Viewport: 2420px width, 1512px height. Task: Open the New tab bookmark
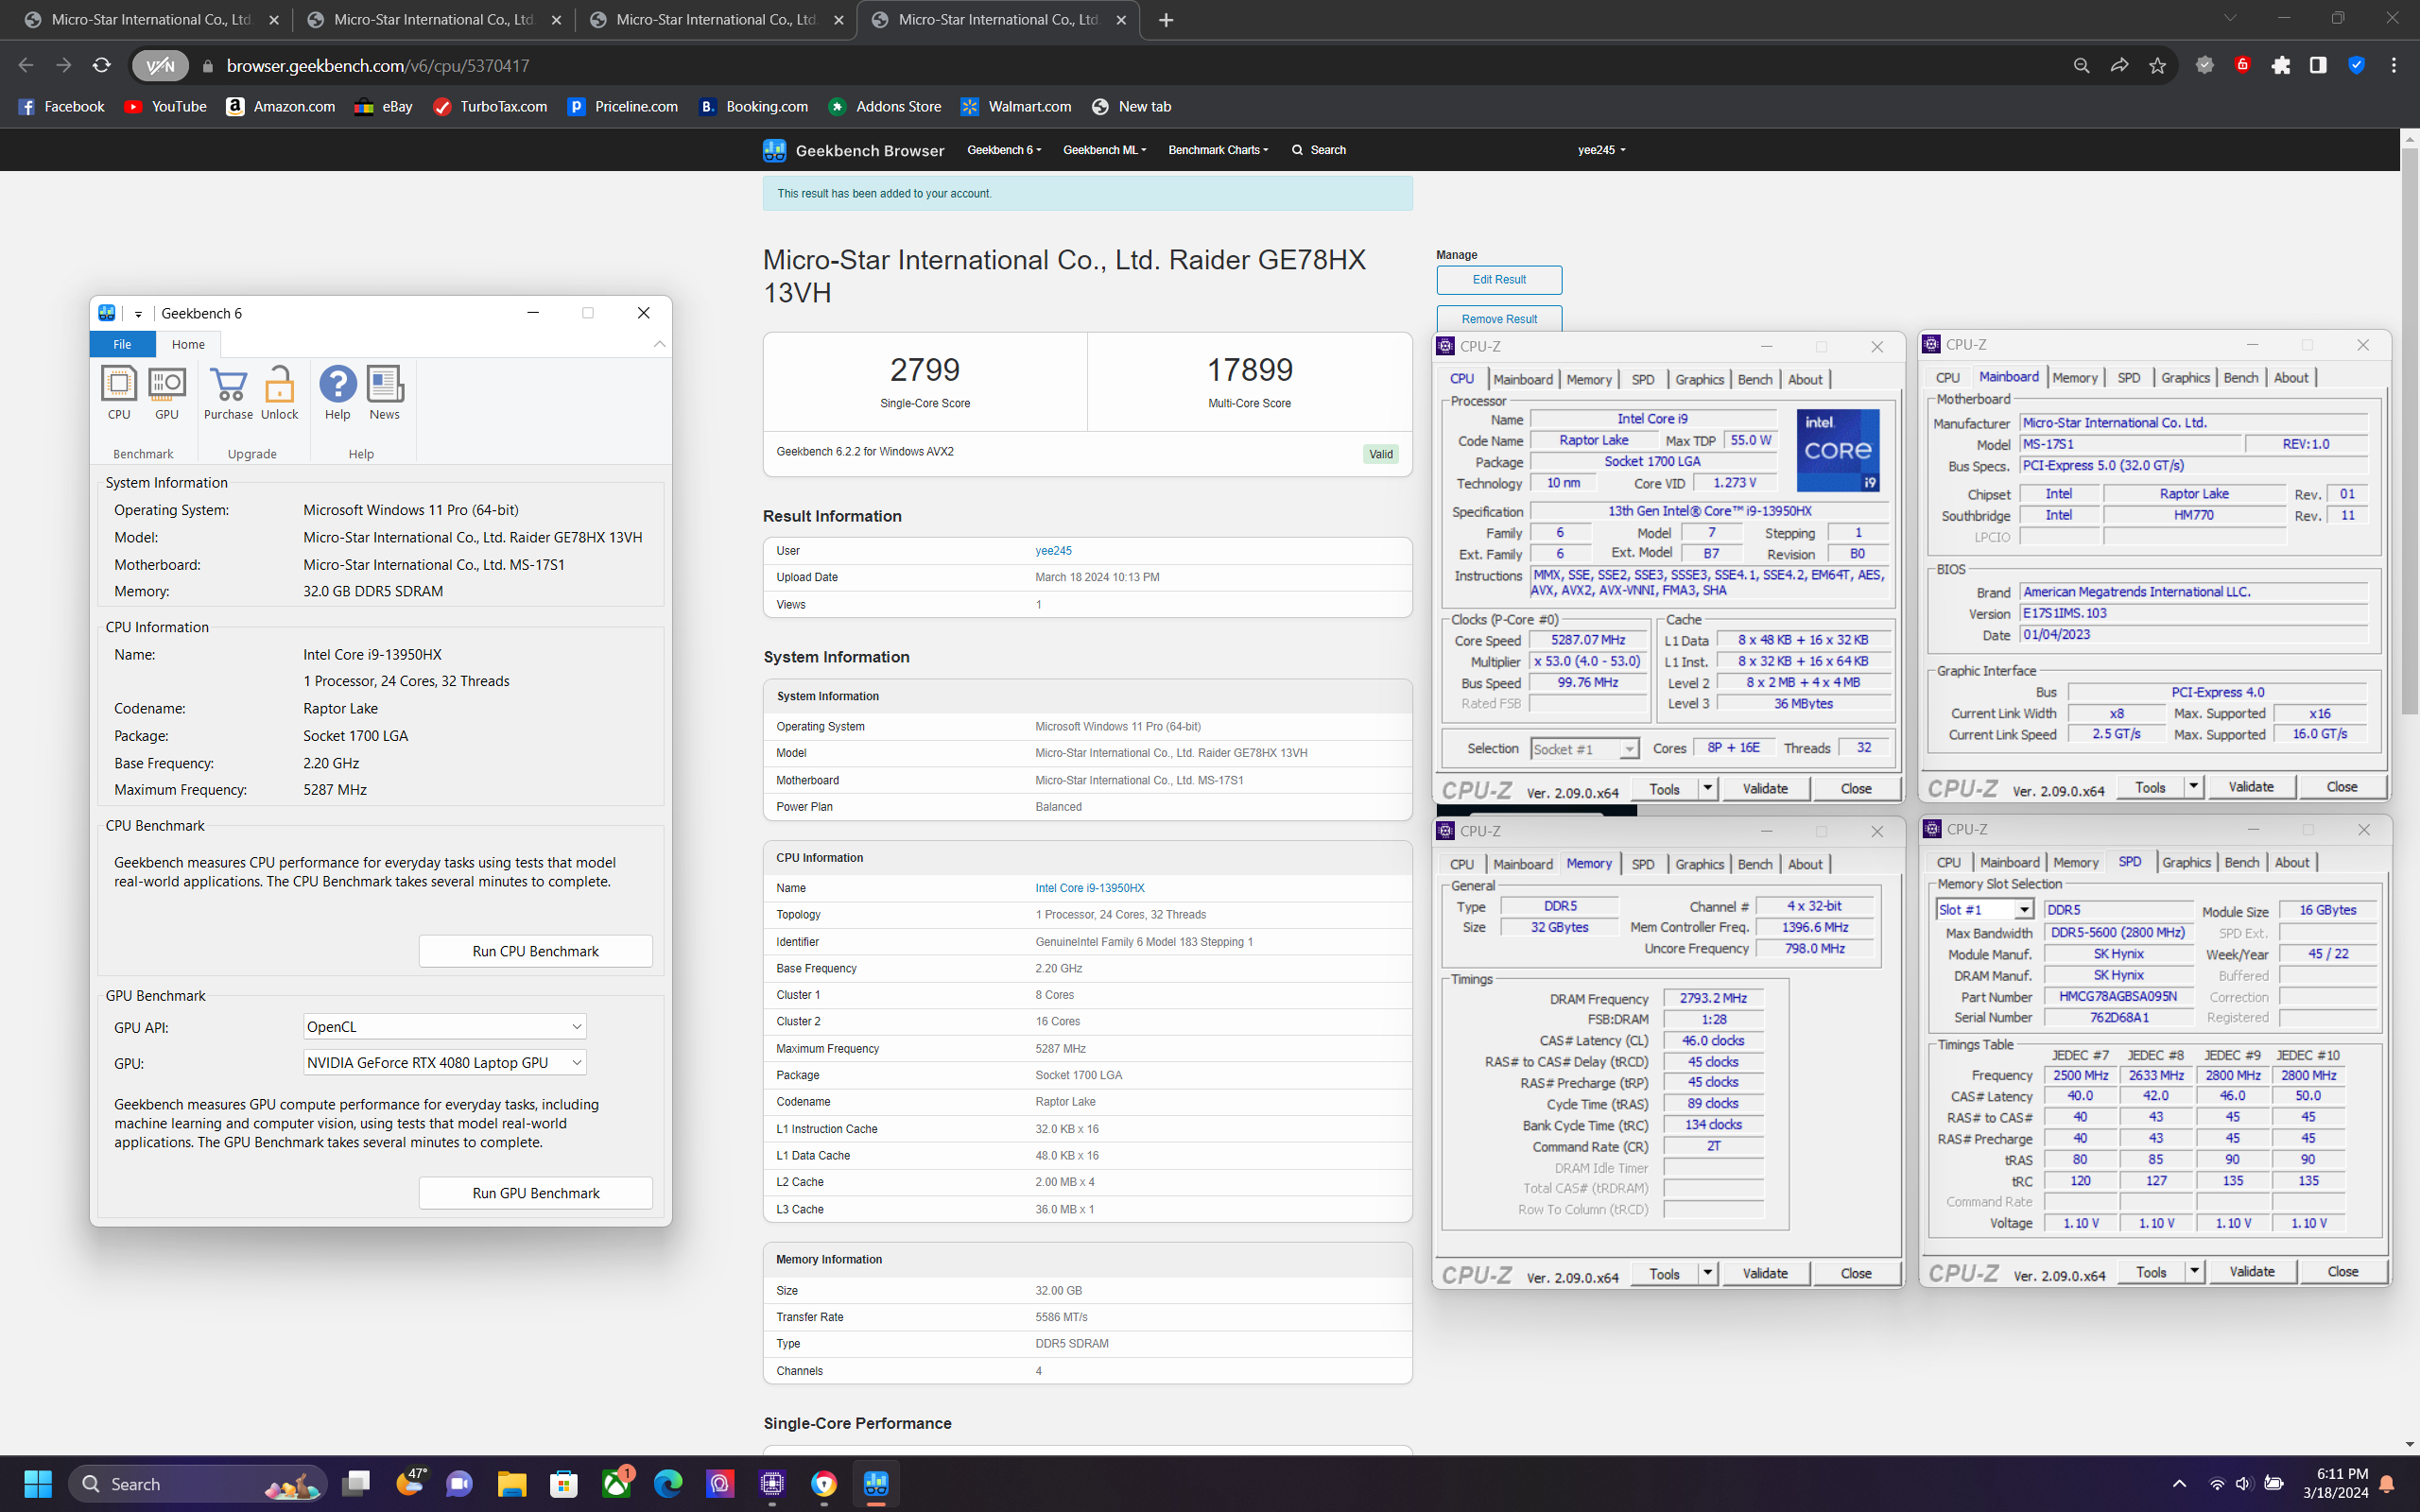click(x=1131, y=107)
